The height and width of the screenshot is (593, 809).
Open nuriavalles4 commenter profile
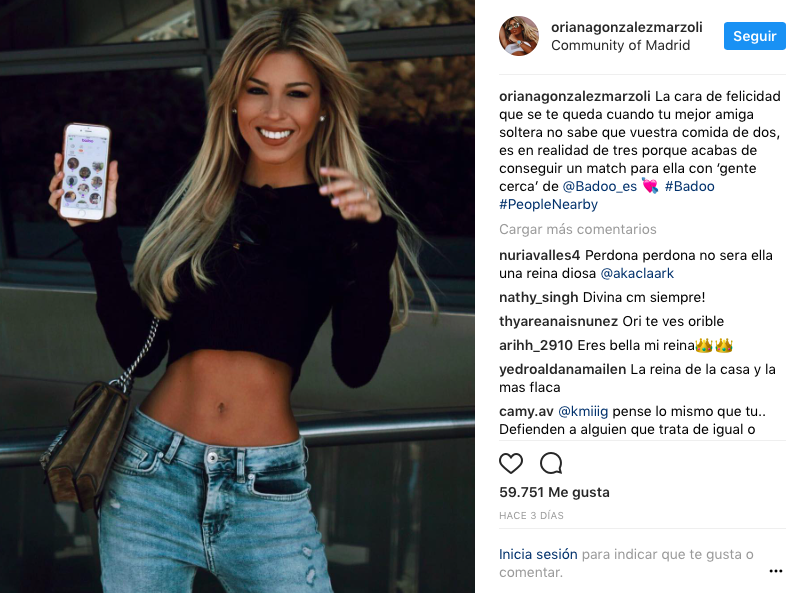coord(539,255)
